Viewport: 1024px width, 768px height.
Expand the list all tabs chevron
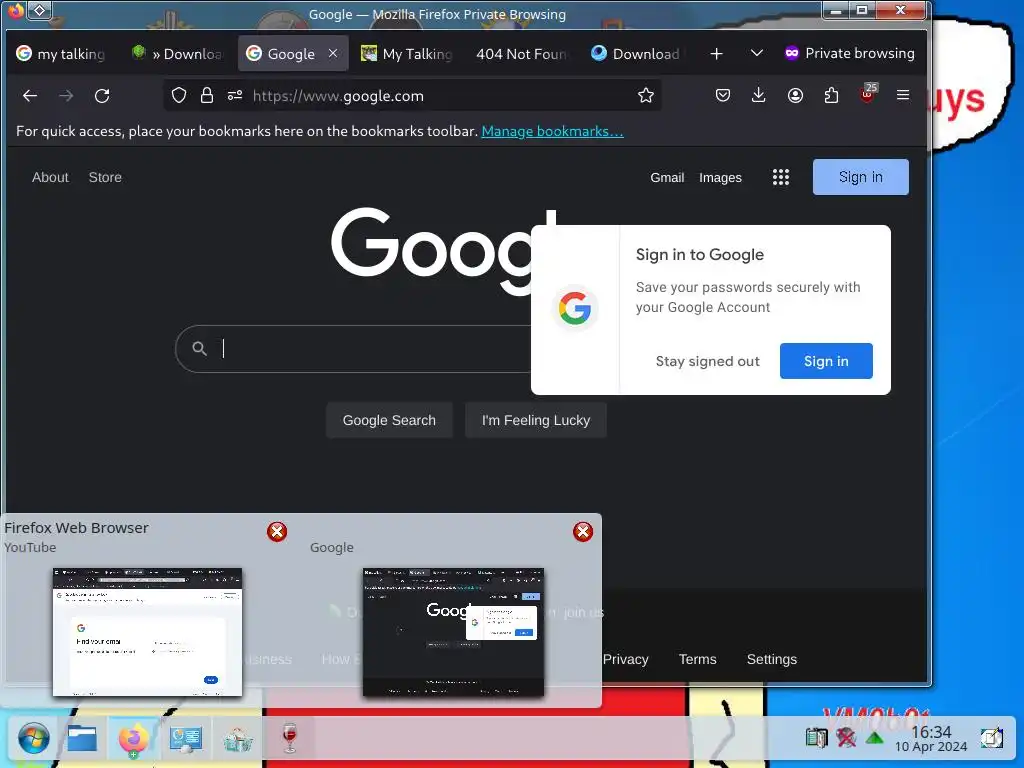coord(756,54)
